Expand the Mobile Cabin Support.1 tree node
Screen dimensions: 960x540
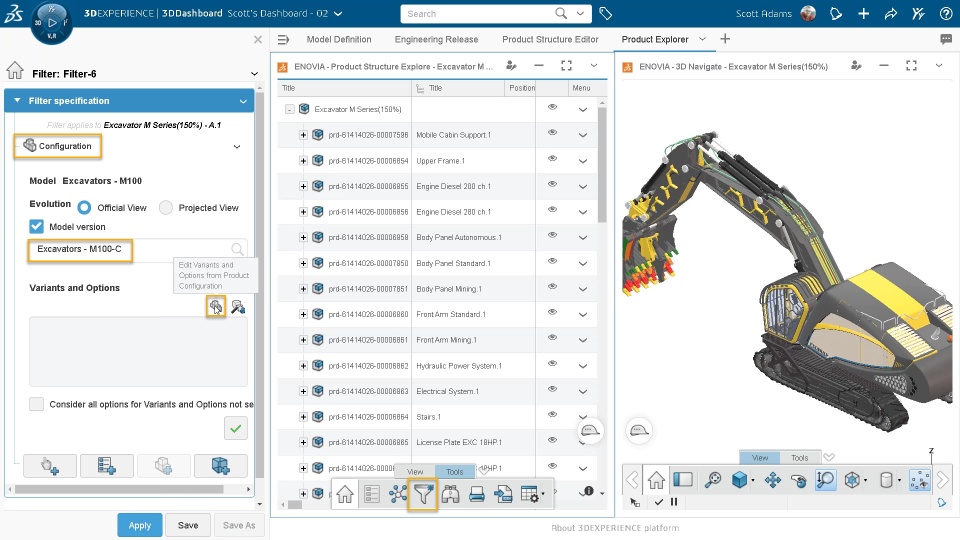pos(303,135)
